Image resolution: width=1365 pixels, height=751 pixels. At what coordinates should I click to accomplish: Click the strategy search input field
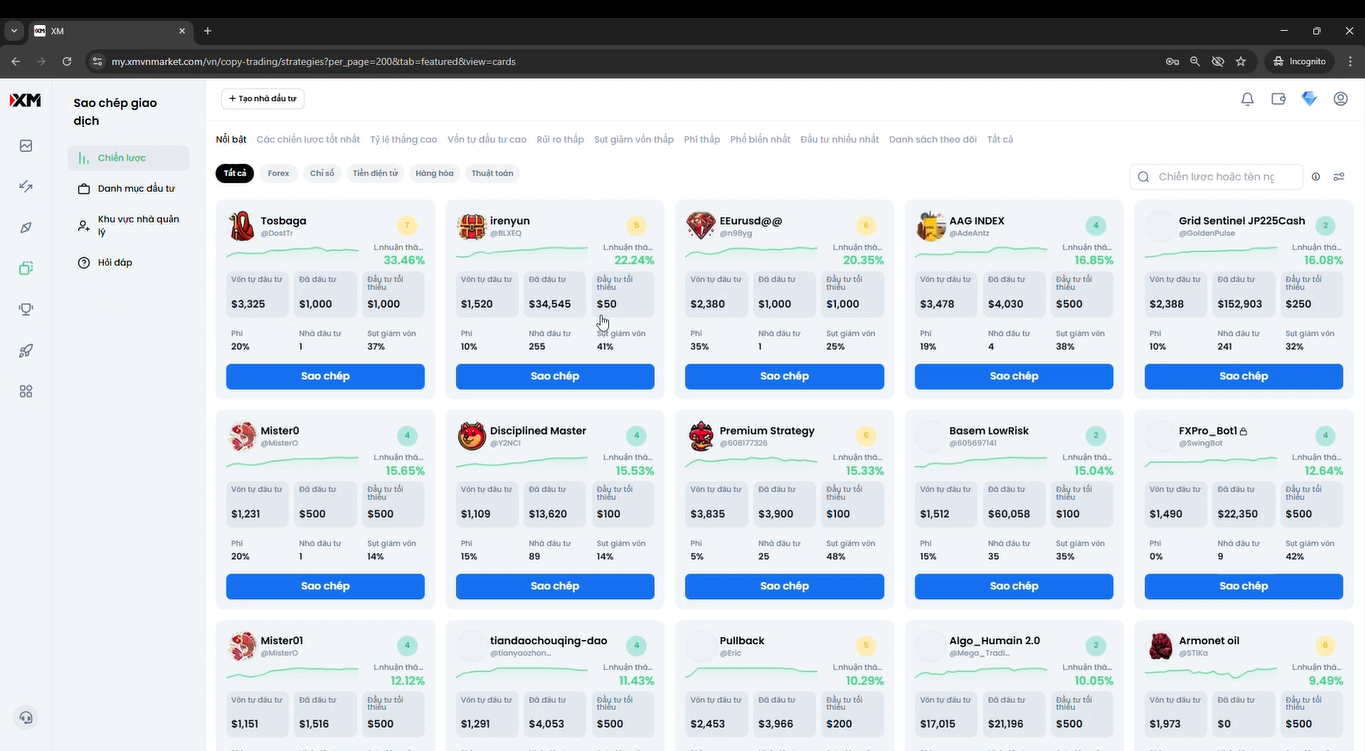click(x=1216, y=177)
